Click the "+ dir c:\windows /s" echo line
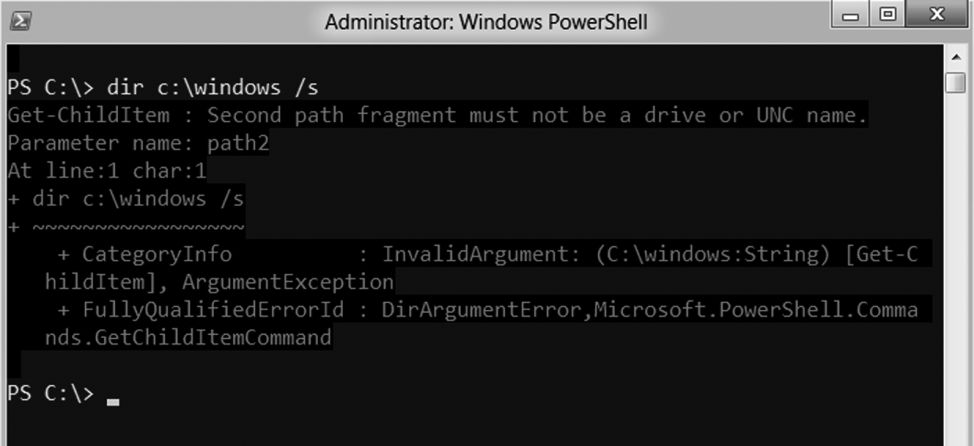The image size is (974, 446). [126, 199]
